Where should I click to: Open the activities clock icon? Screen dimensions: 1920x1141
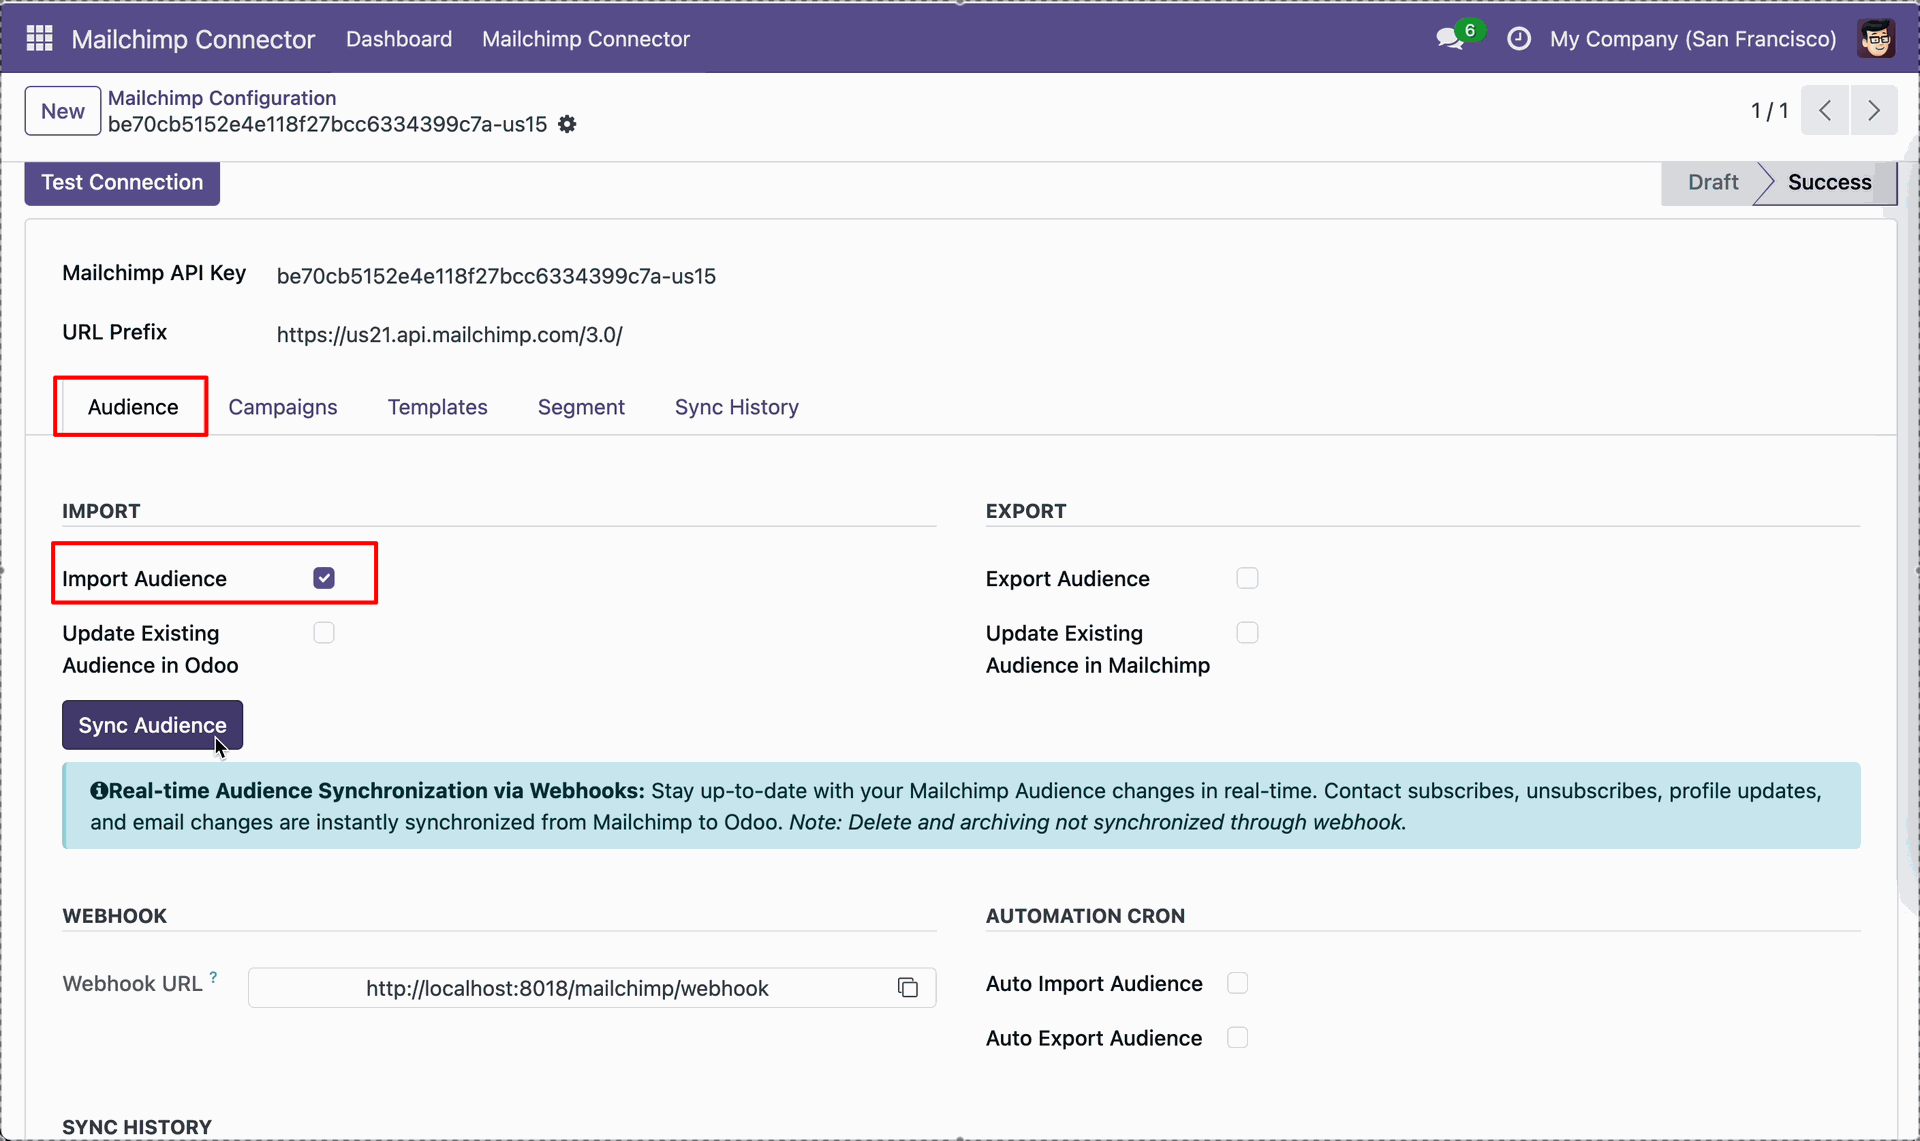tap(1518, 39)
